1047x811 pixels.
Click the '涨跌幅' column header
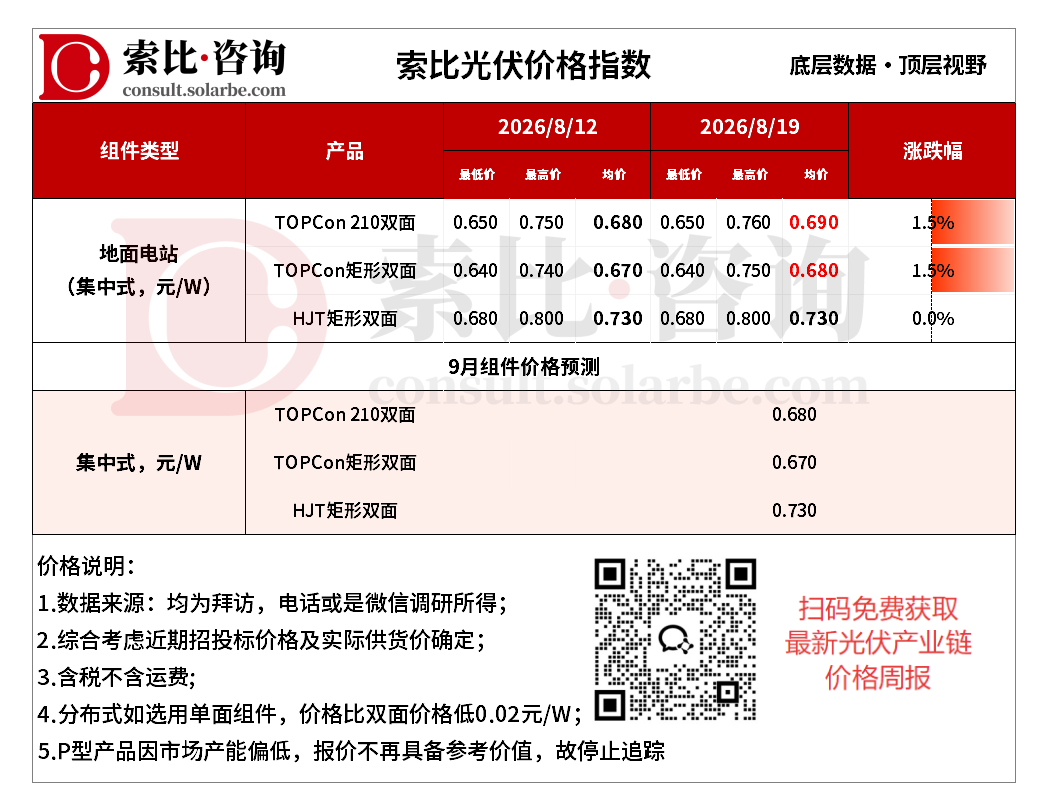tap(932, 151)
